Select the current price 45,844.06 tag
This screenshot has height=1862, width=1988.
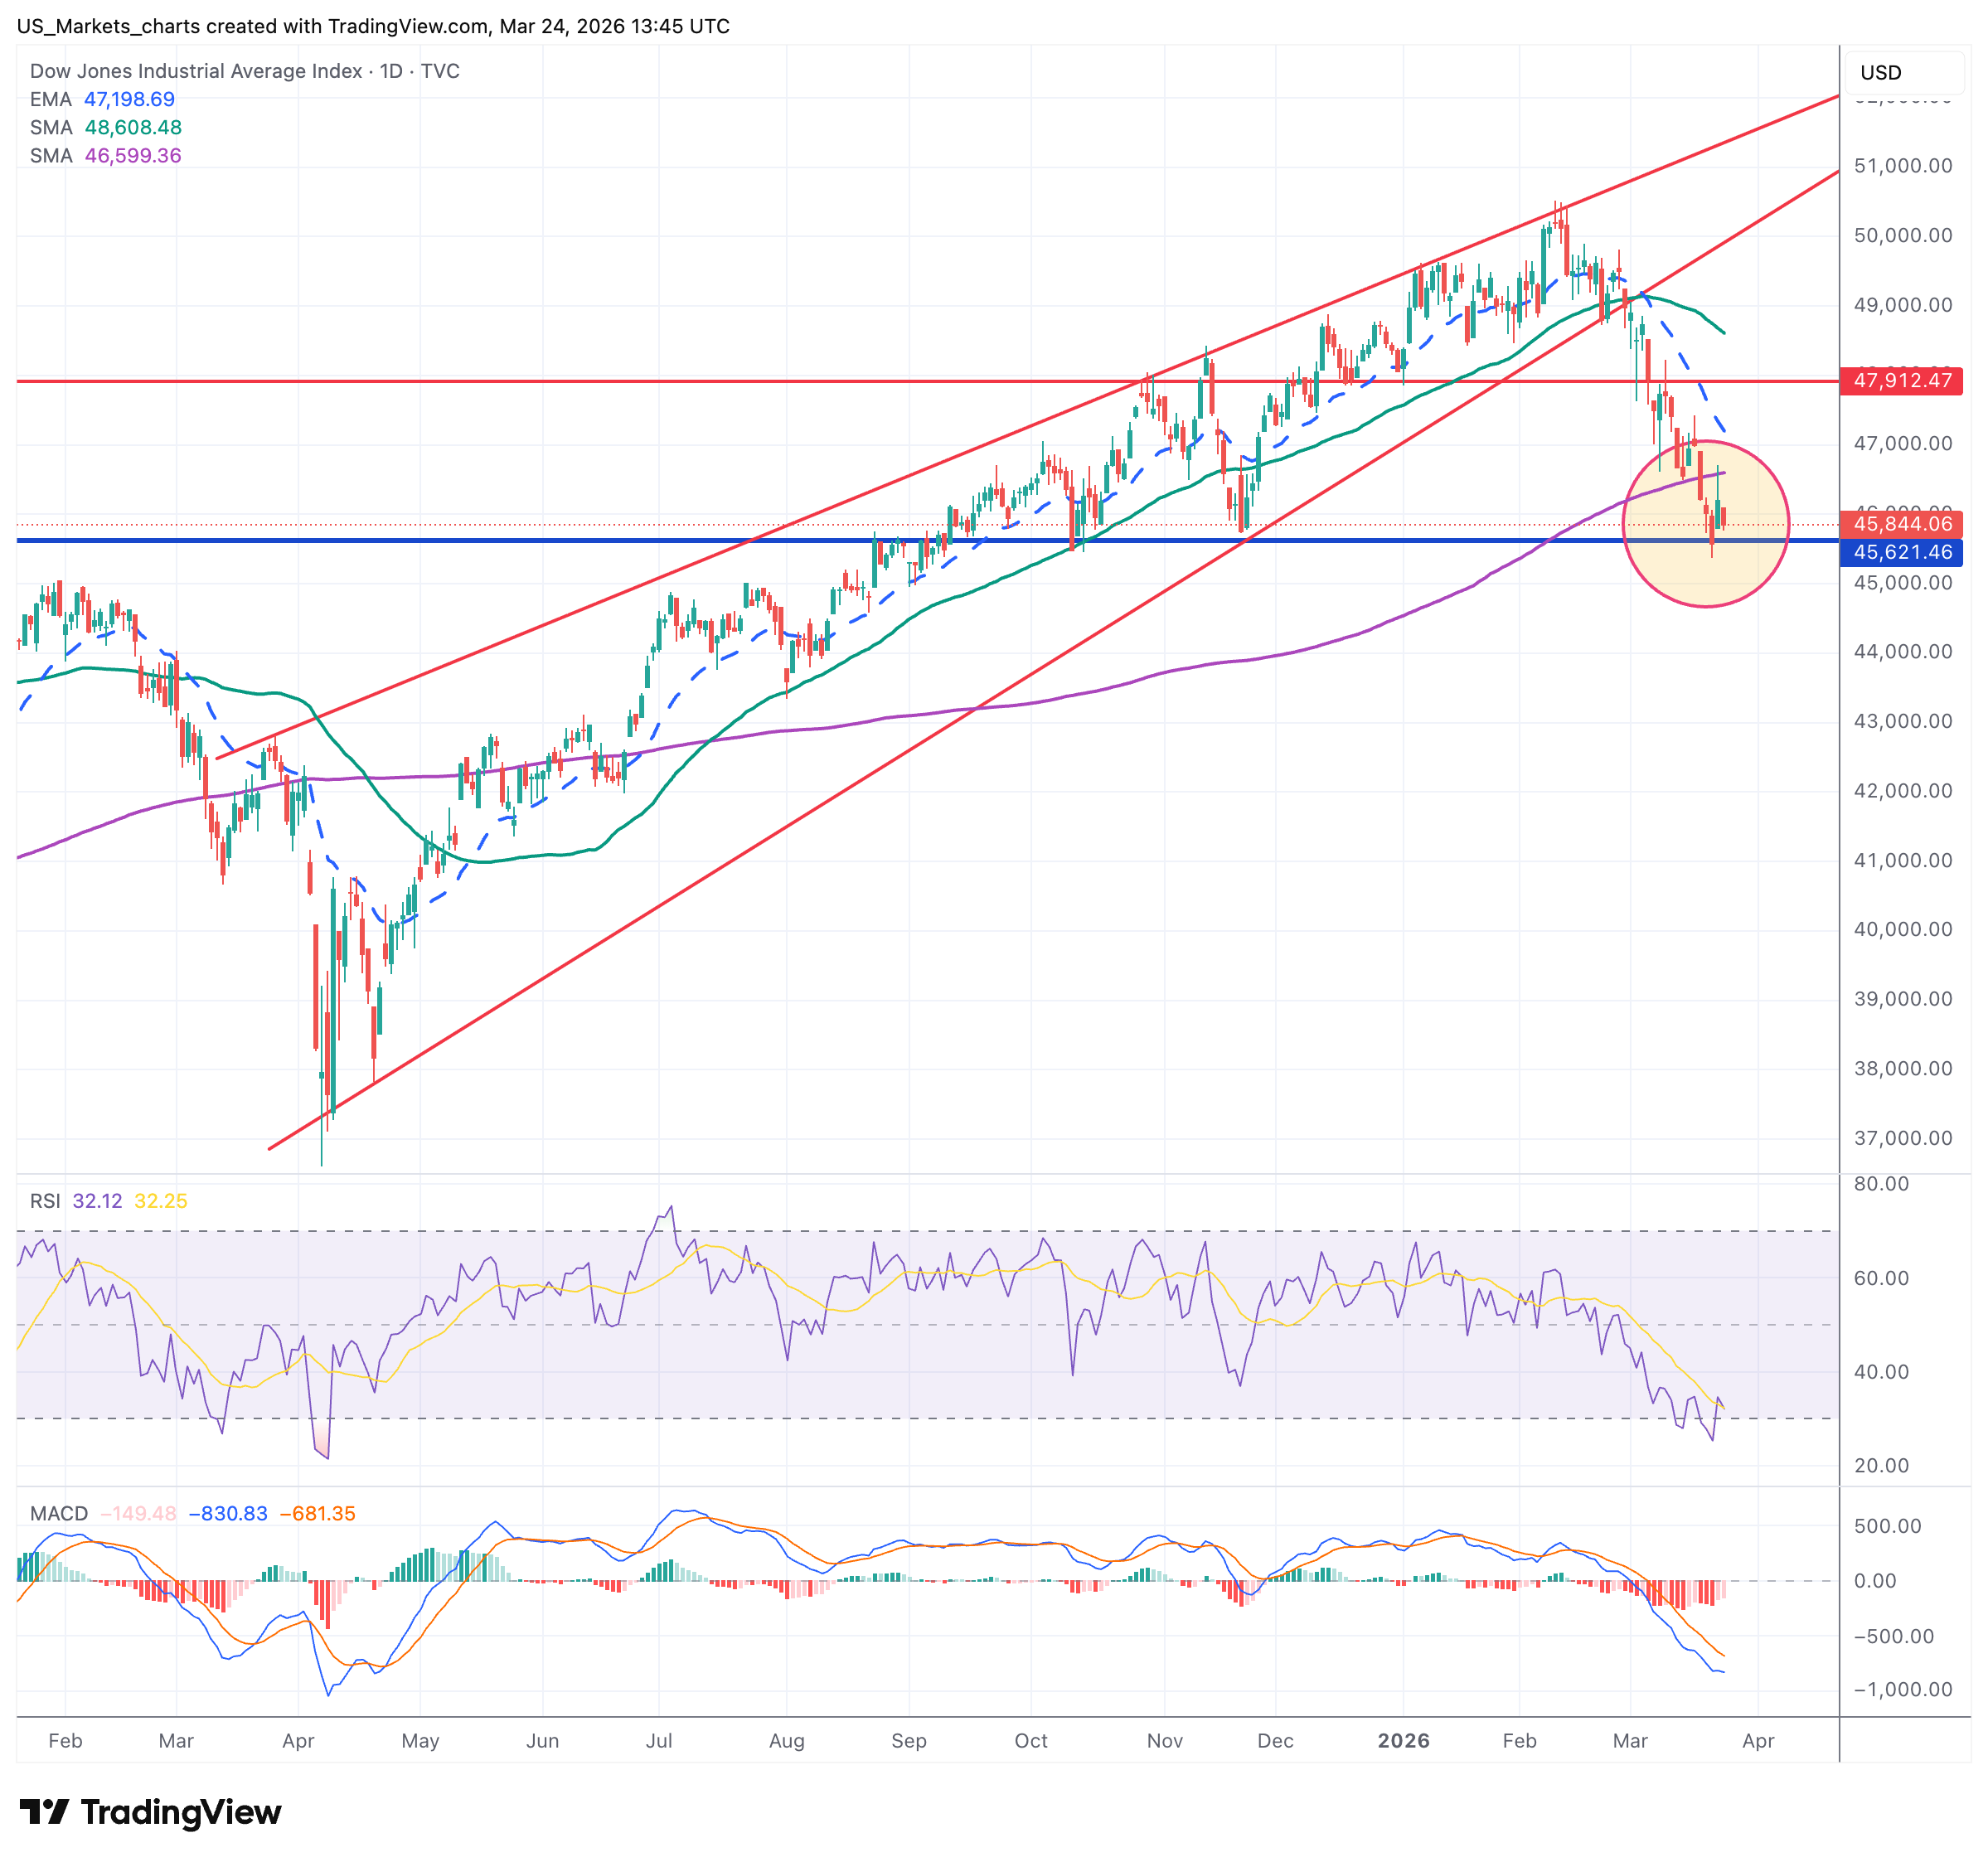(x=1901, y=524)
